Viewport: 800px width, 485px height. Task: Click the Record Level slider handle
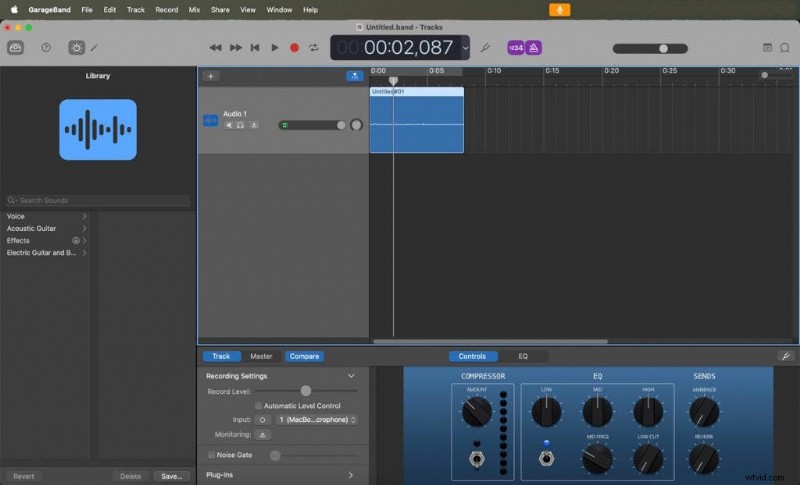coord(306,391)
